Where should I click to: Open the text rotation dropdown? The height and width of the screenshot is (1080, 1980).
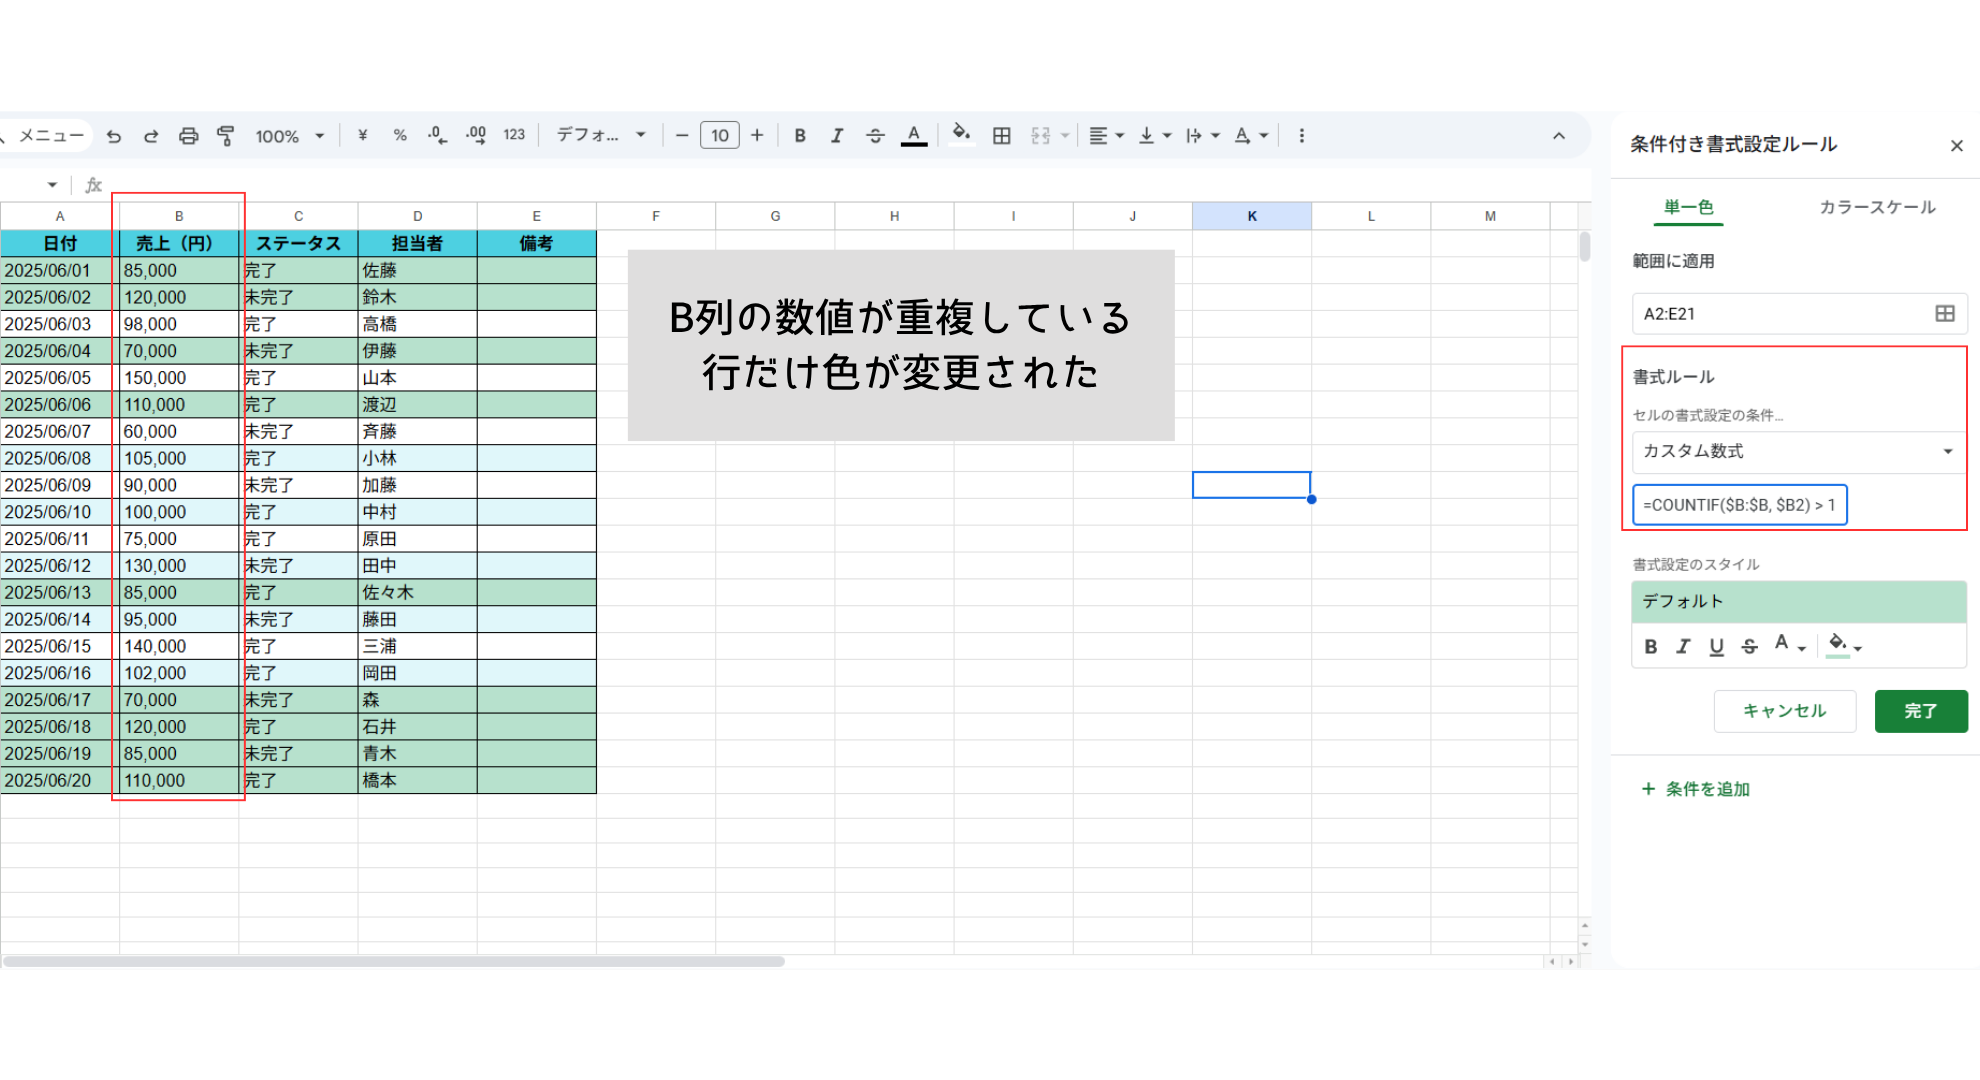coord(1251,135)
